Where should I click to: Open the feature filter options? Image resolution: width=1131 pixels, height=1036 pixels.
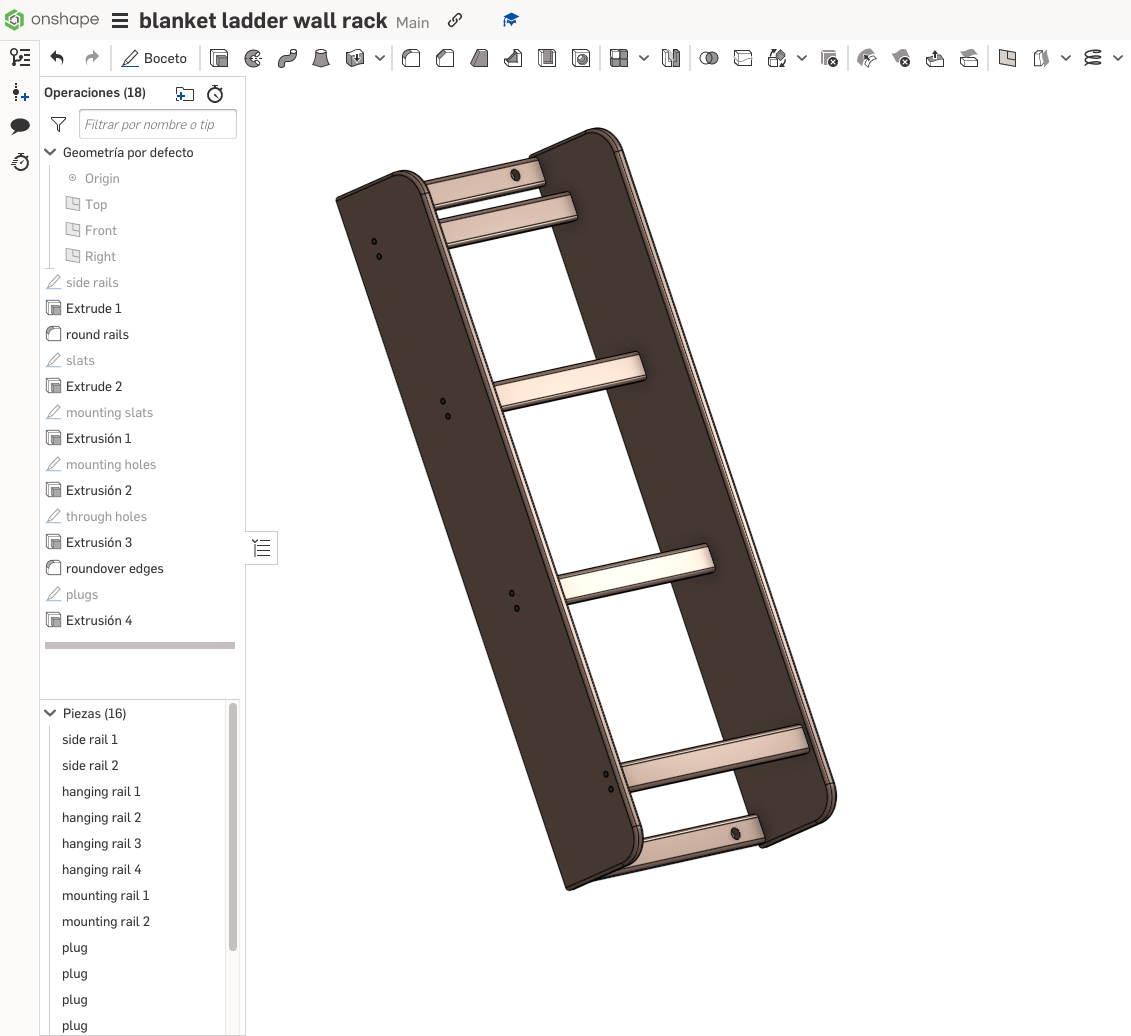coord(57,124)
